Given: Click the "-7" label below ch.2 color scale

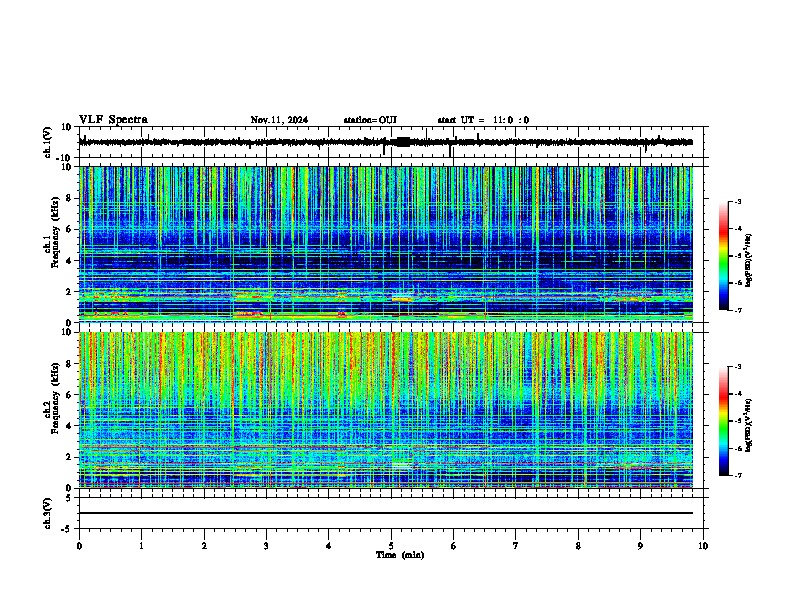Looking at the screenshot, I should pos(737,475).
